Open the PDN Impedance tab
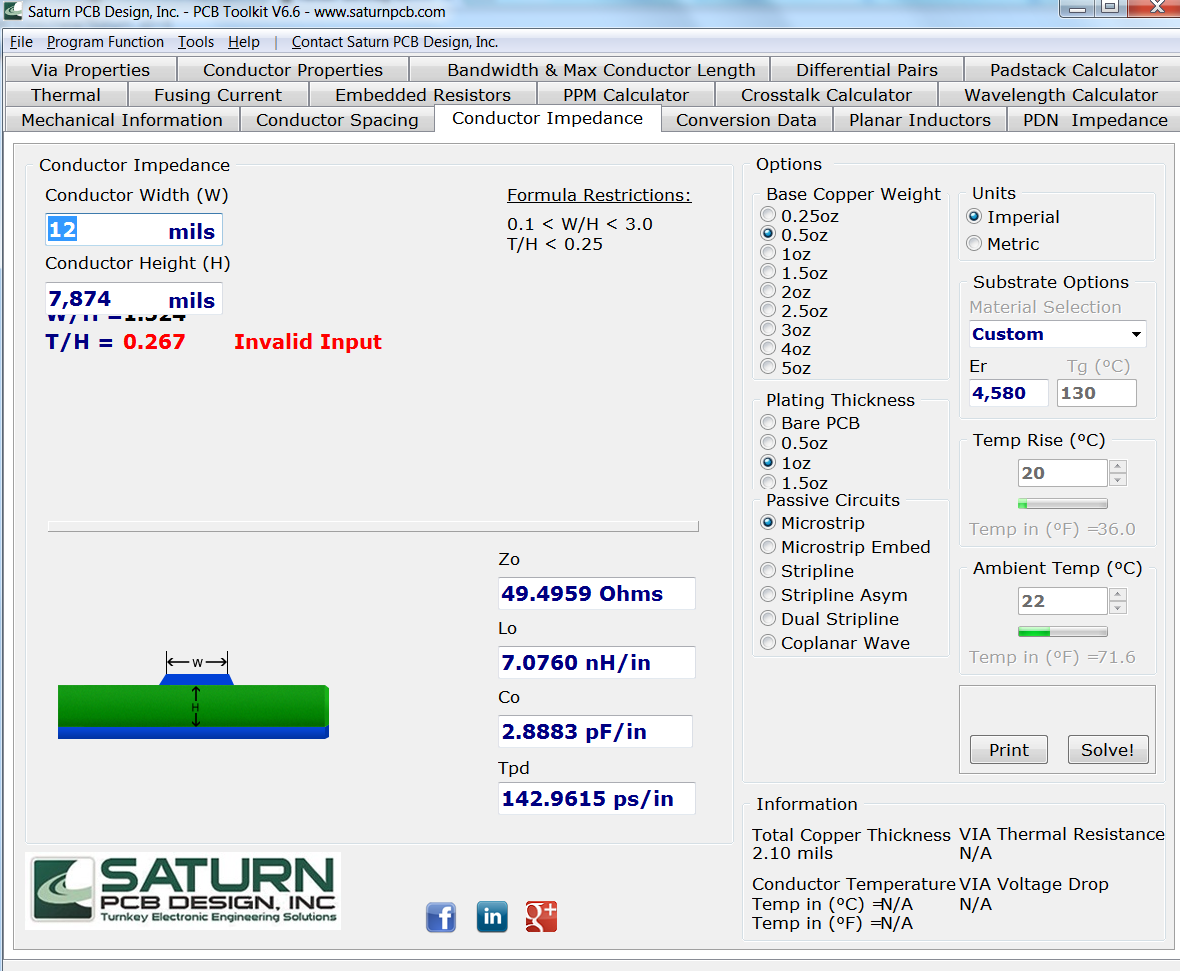 pos(1095,120)
